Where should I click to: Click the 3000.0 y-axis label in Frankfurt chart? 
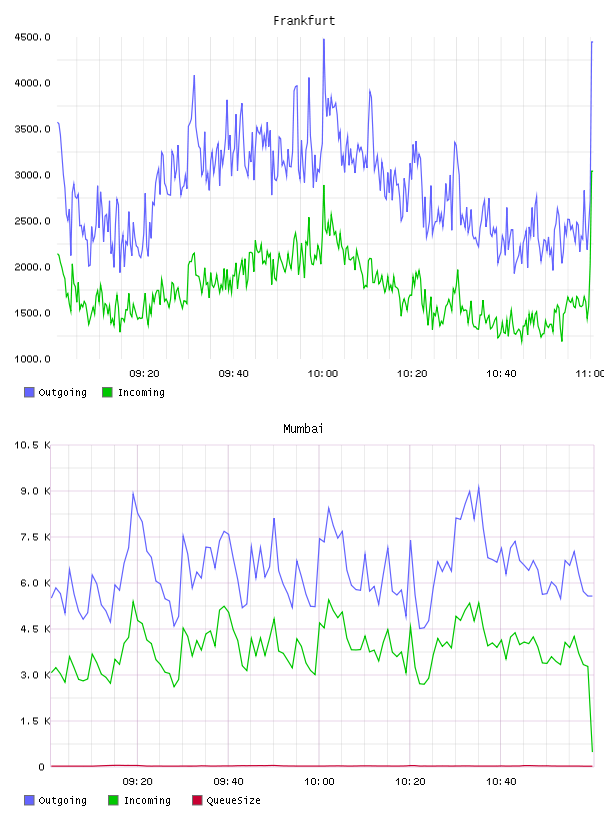click(x=32, y=175)
